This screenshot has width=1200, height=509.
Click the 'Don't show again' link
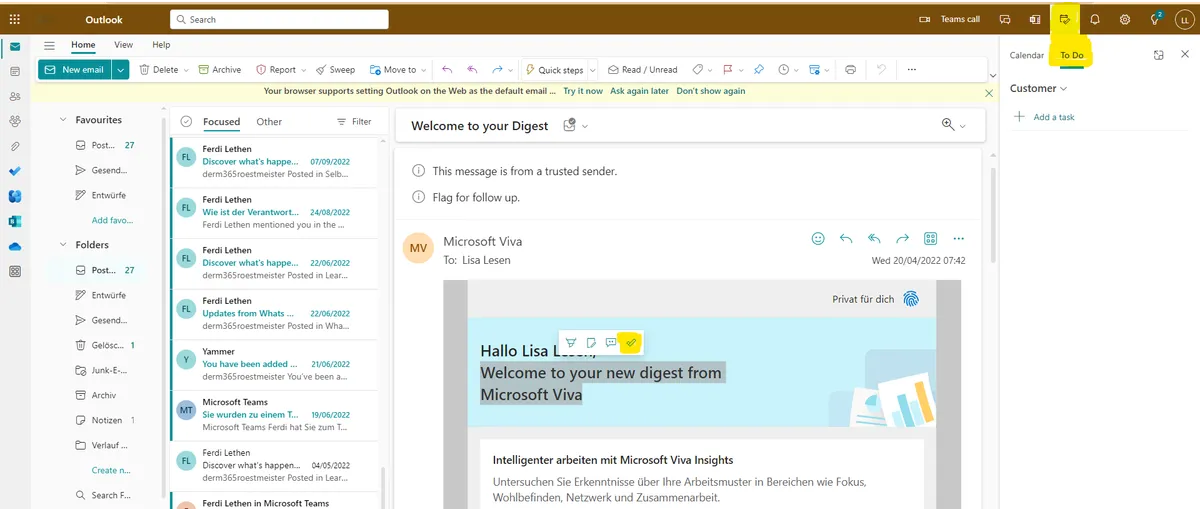[711, 91]
